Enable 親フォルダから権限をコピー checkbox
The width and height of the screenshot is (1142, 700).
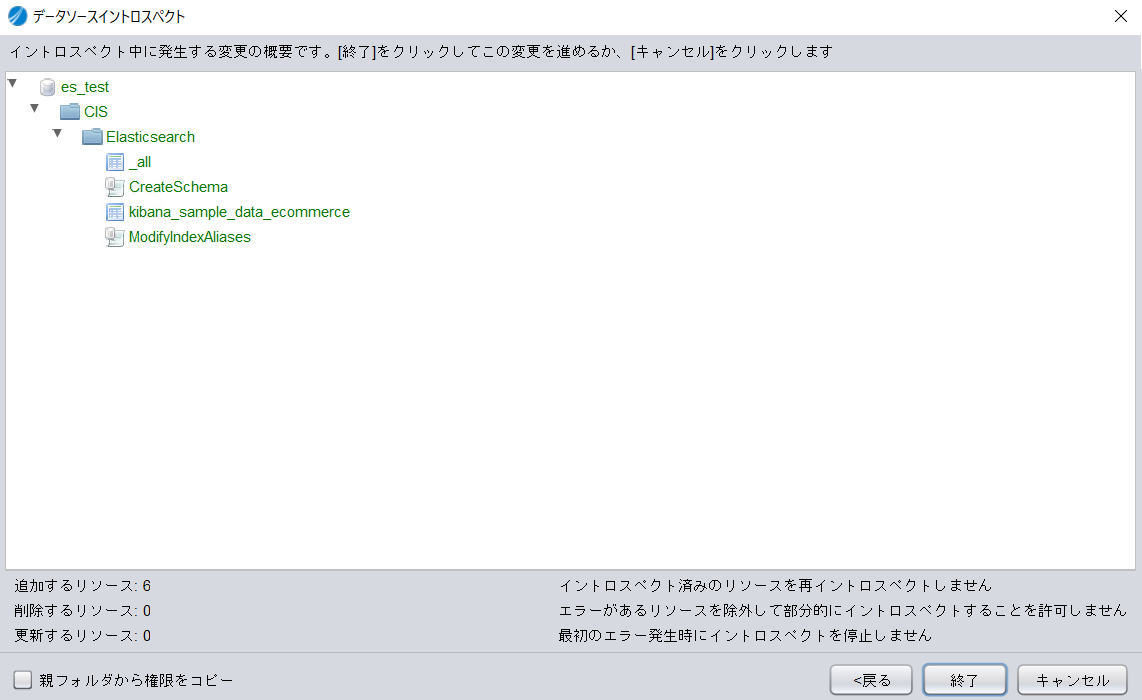point(23,680)
